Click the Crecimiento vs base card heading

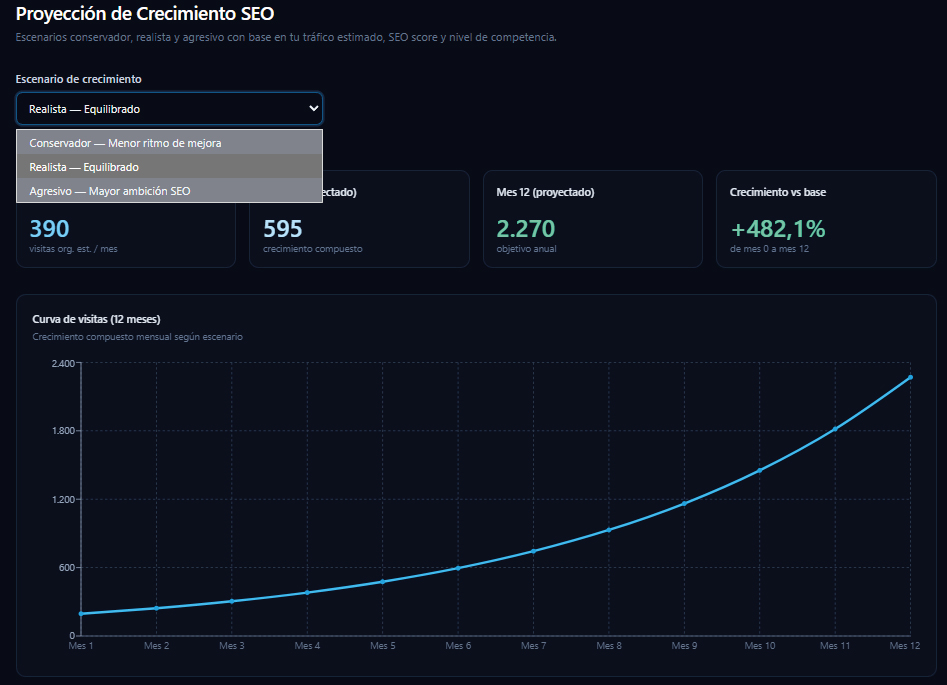[778, 192]
